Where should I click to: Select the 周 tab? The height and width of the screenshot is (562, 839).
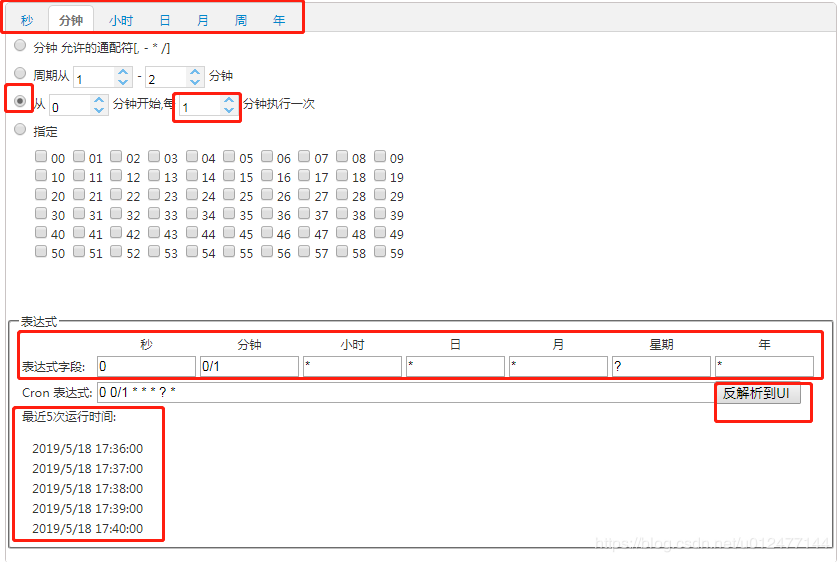tap(241, 20)
